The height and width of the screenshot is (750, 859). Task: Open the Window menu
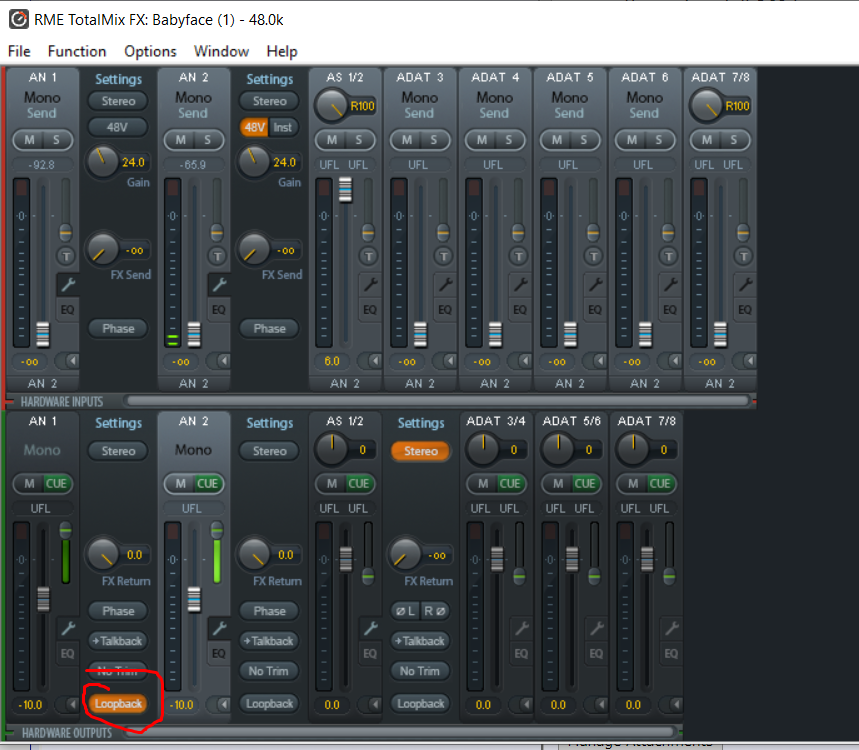click(x=221, y=51)
